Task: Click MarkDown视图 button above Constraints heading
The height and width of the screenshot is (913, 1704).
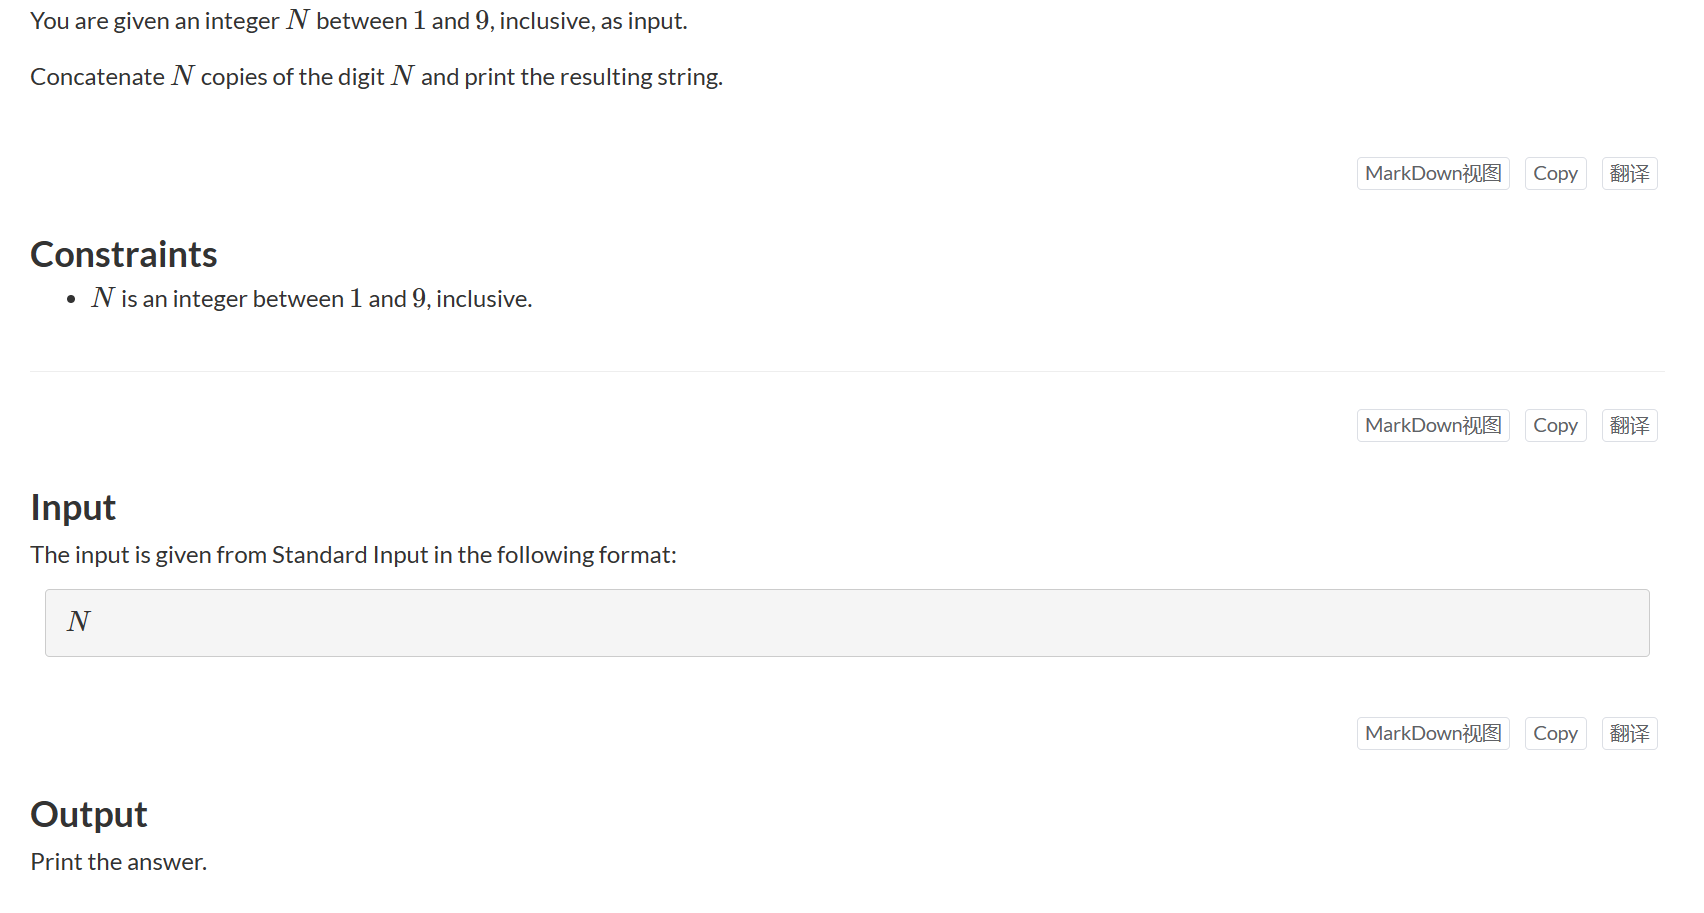Action: pos(1433,173)
